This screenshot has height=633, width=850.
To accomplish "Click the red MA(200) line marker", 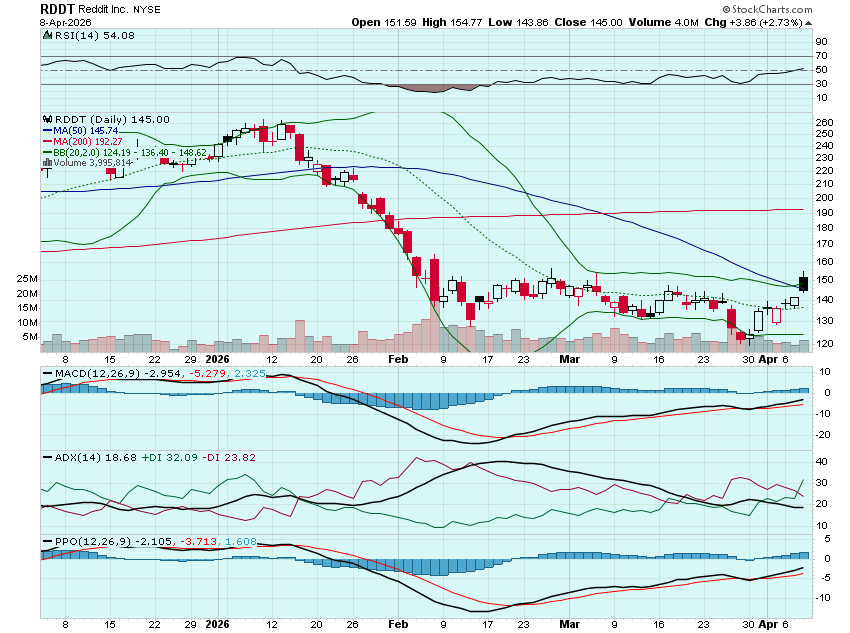I will [x=47, y=142].
